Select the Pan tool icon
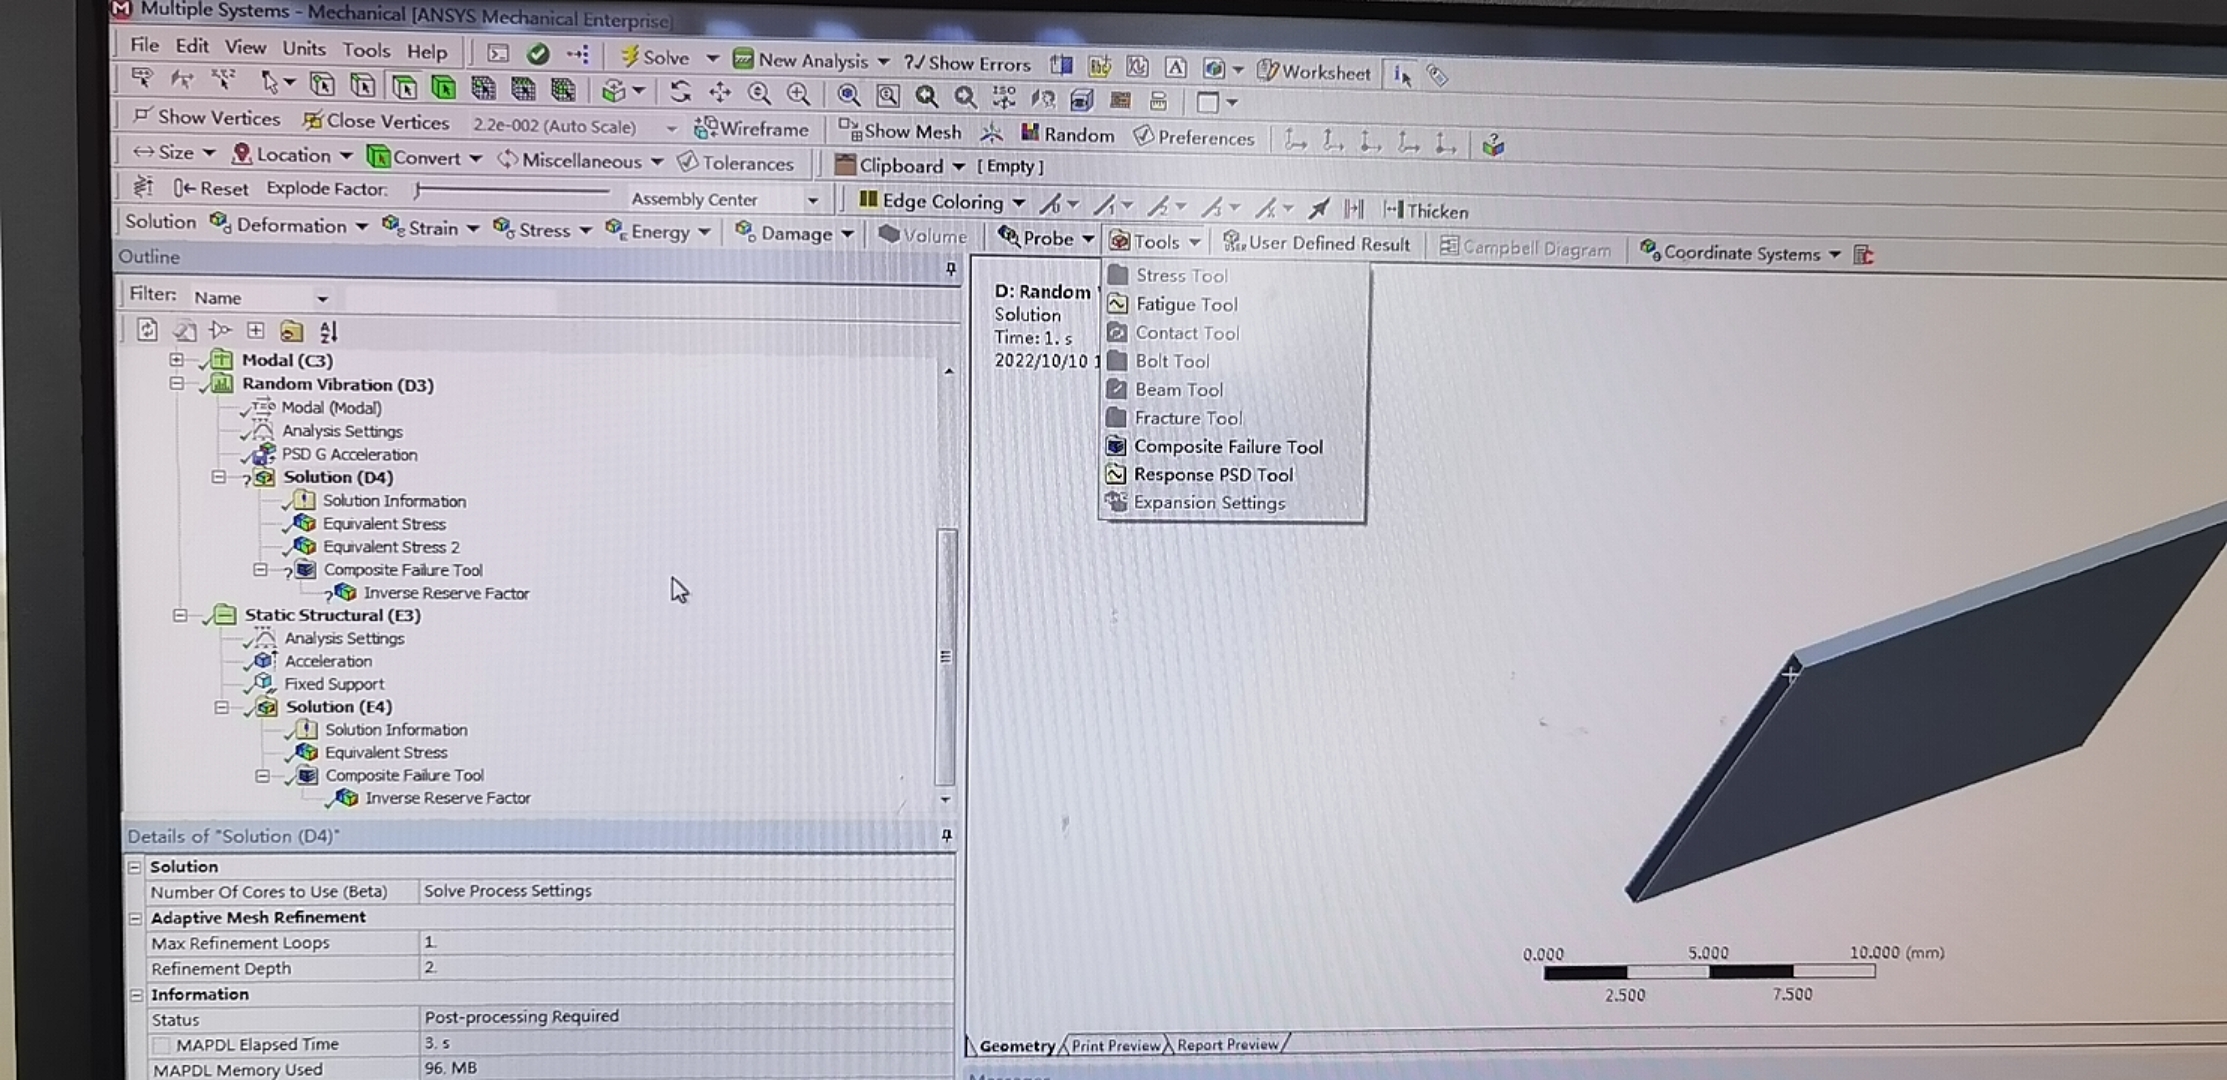This screenshot has height=1080, width=2227. [720, 93]
